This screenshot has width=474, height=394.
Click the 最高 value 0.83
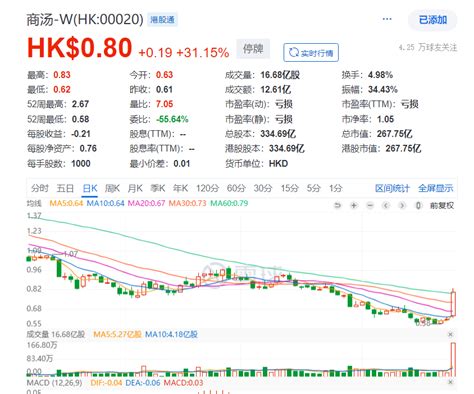pos(62,75)
